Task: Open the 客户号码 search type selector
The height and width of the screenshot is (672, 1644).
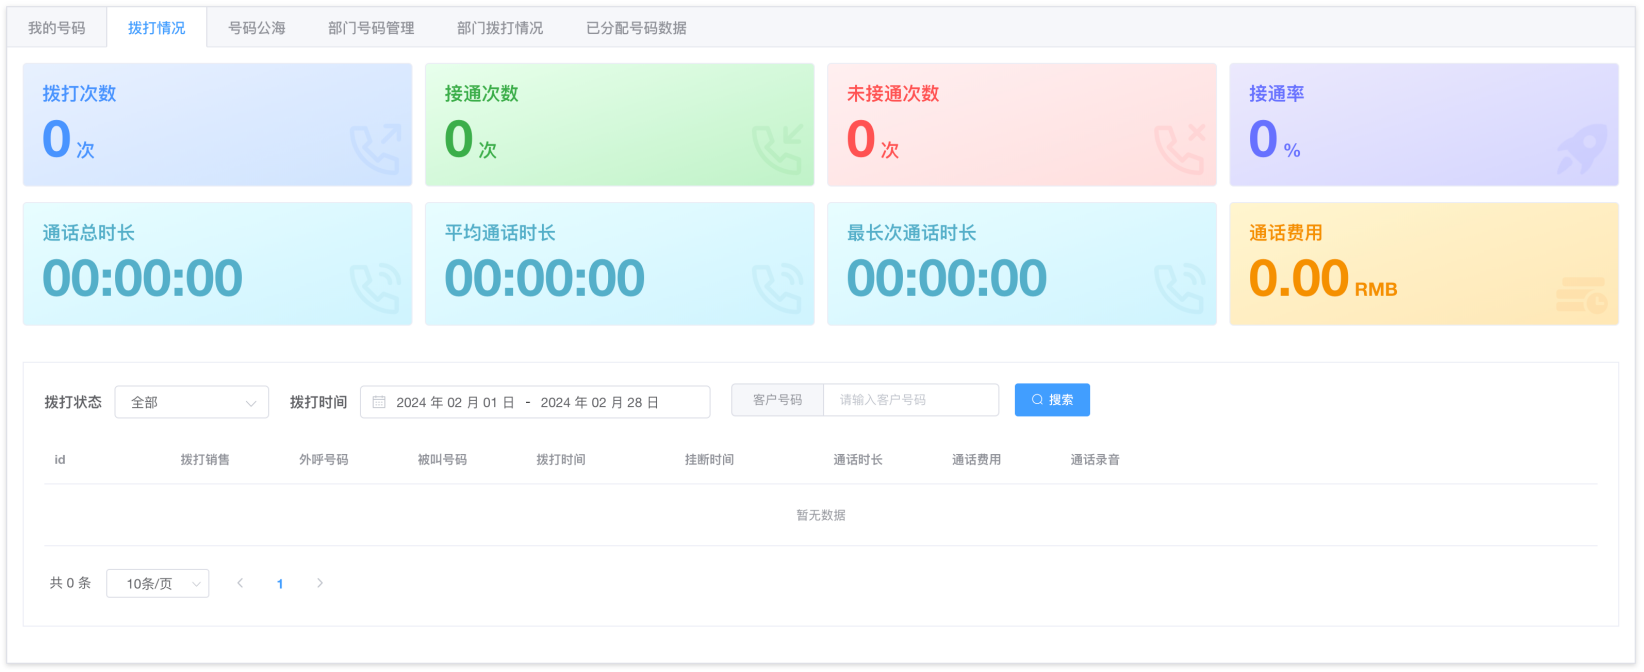Action: (x=777, y=400)
